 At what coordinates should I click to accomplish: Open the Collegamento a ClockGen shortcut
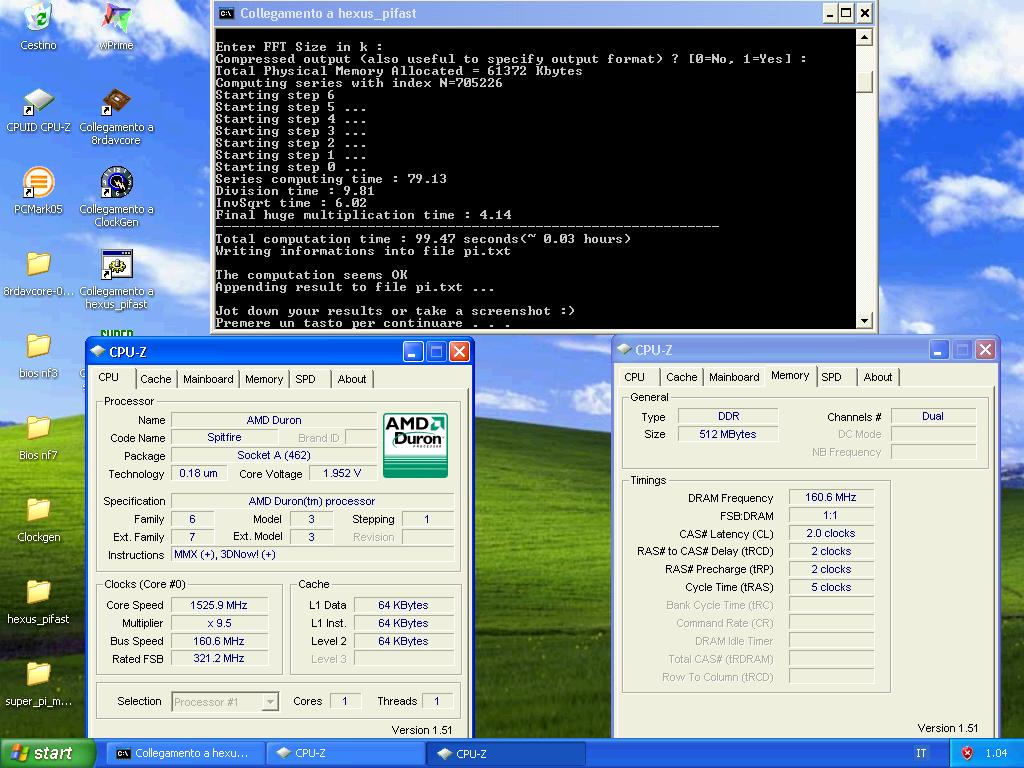(116, 197)
